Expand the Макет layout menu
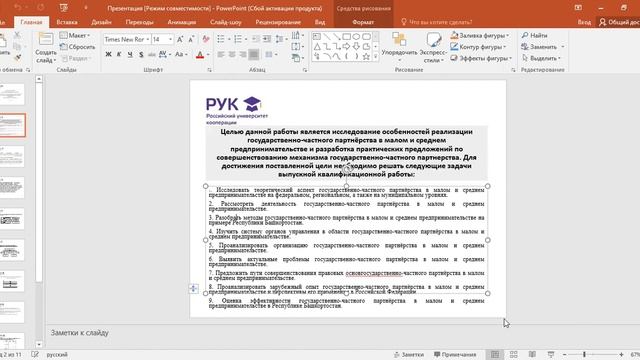Image resolution: width=640 pixels, height=360 pixels. point(75,36)
